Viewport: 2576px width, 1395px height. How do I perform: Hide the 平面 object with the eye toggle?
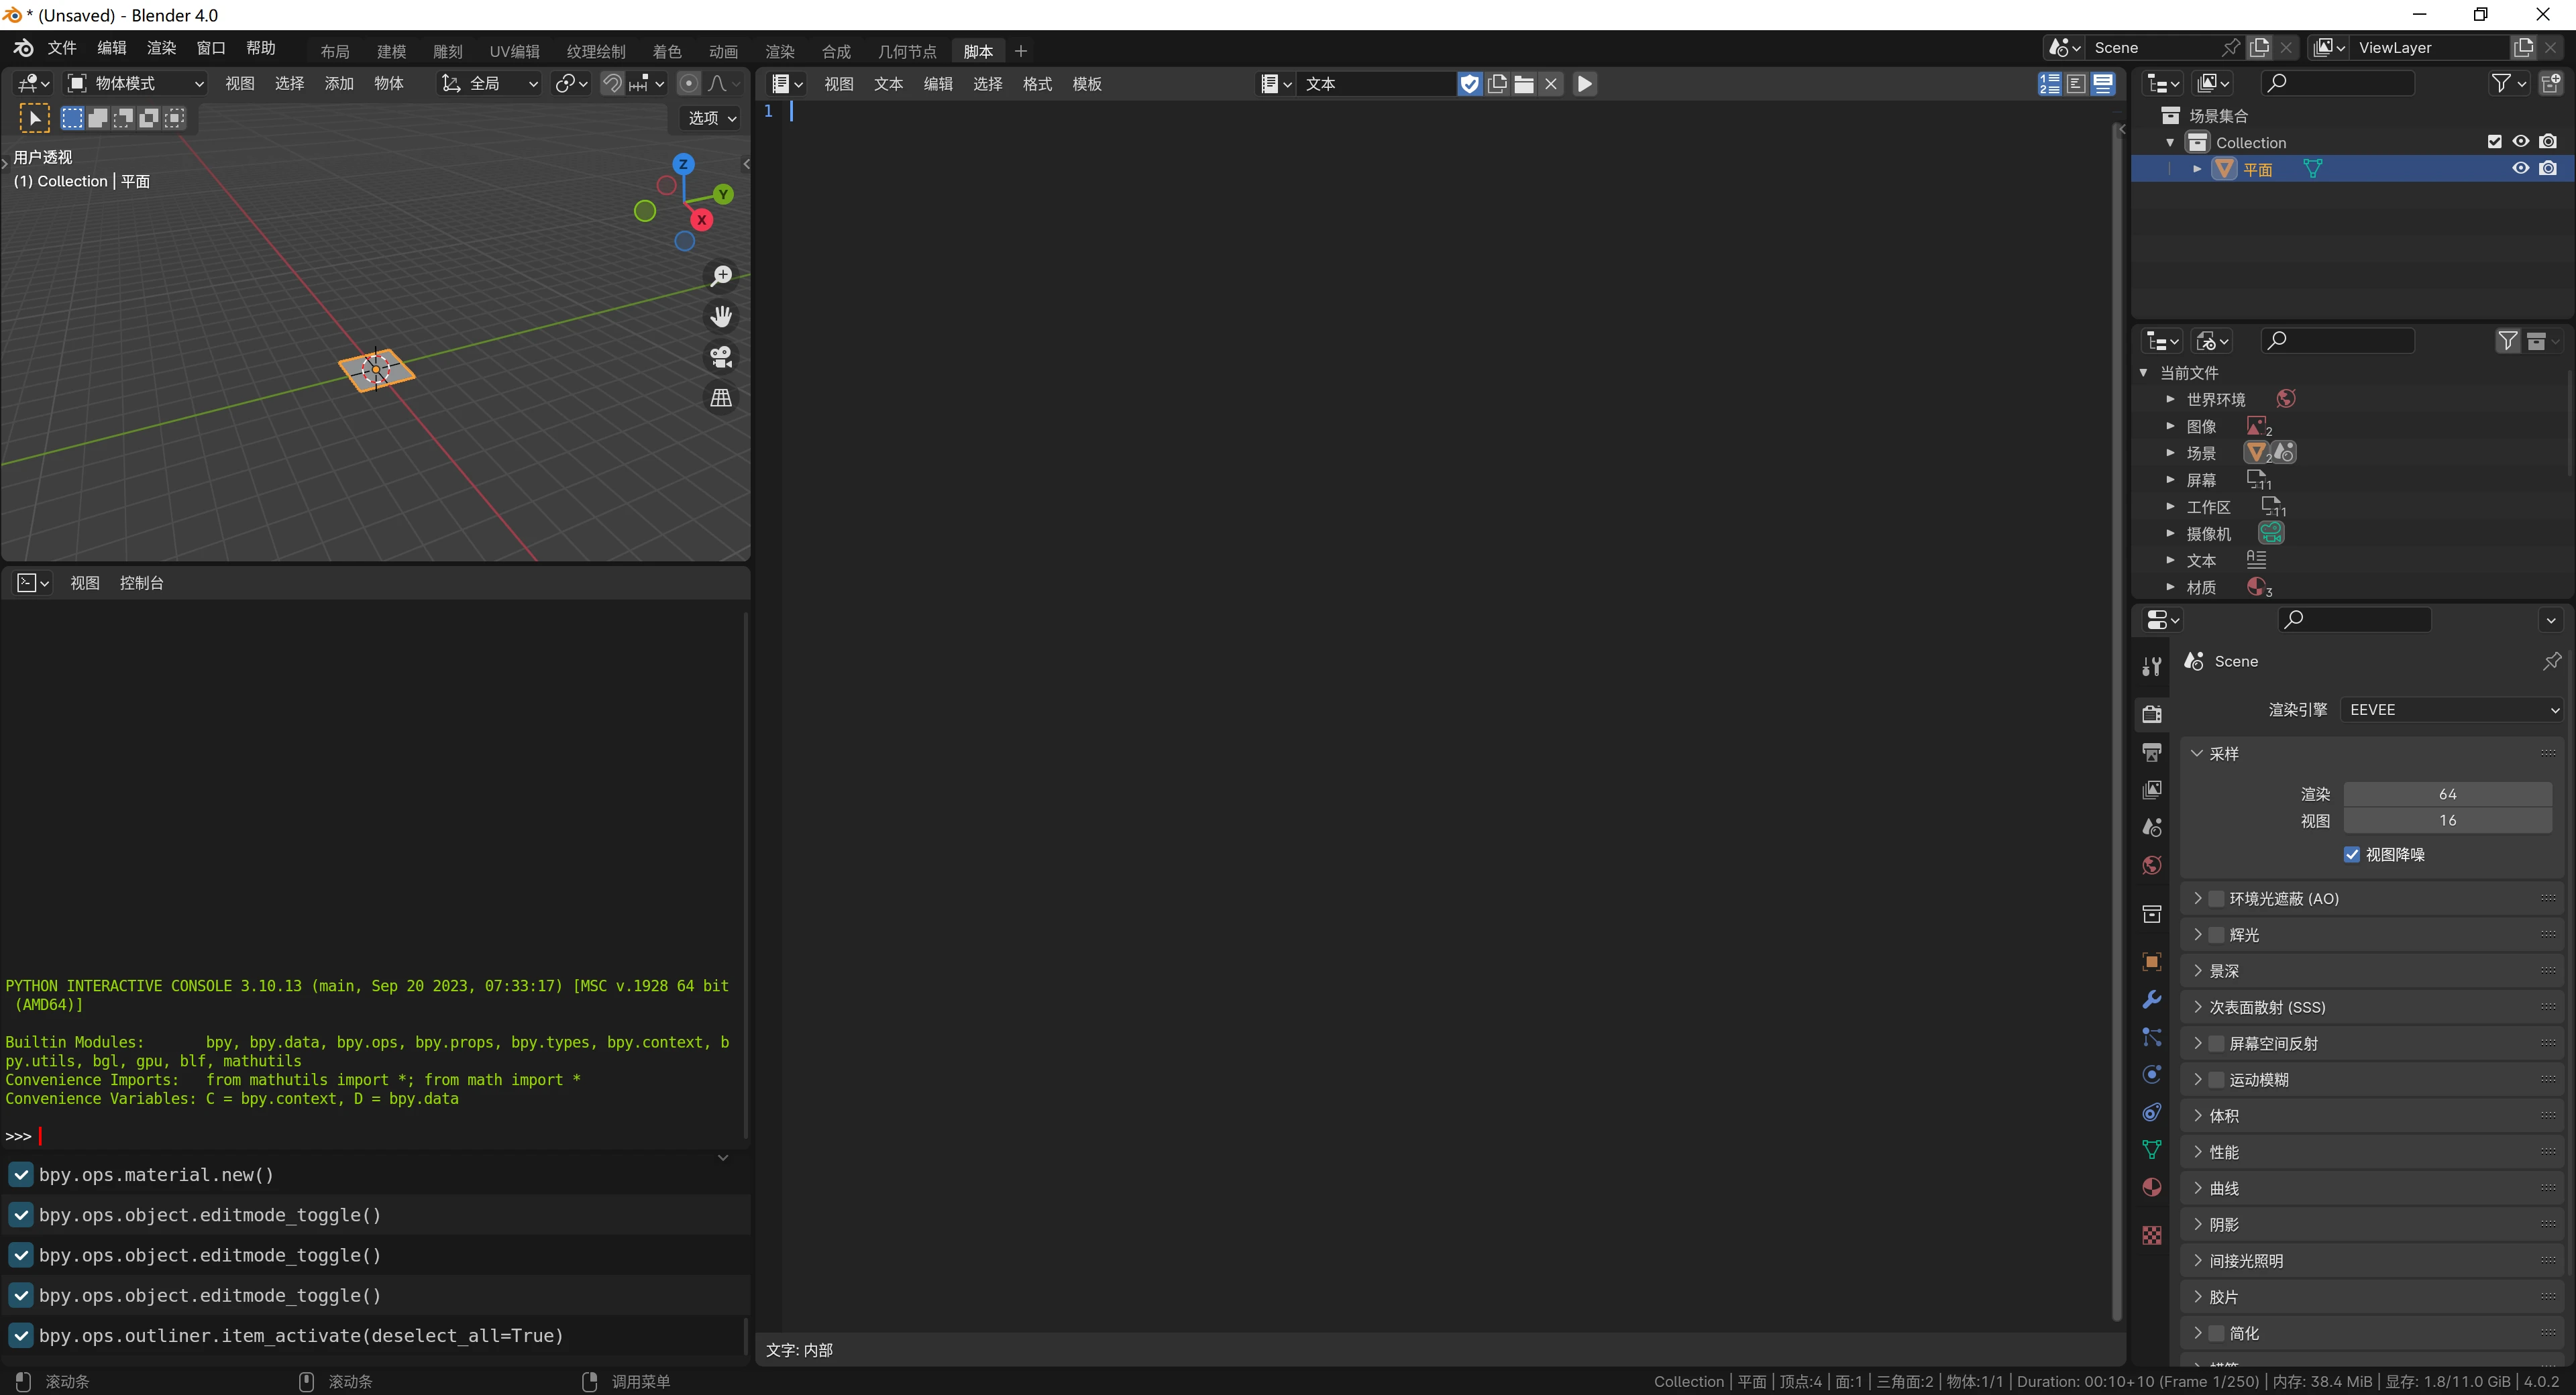(2520, 168)
